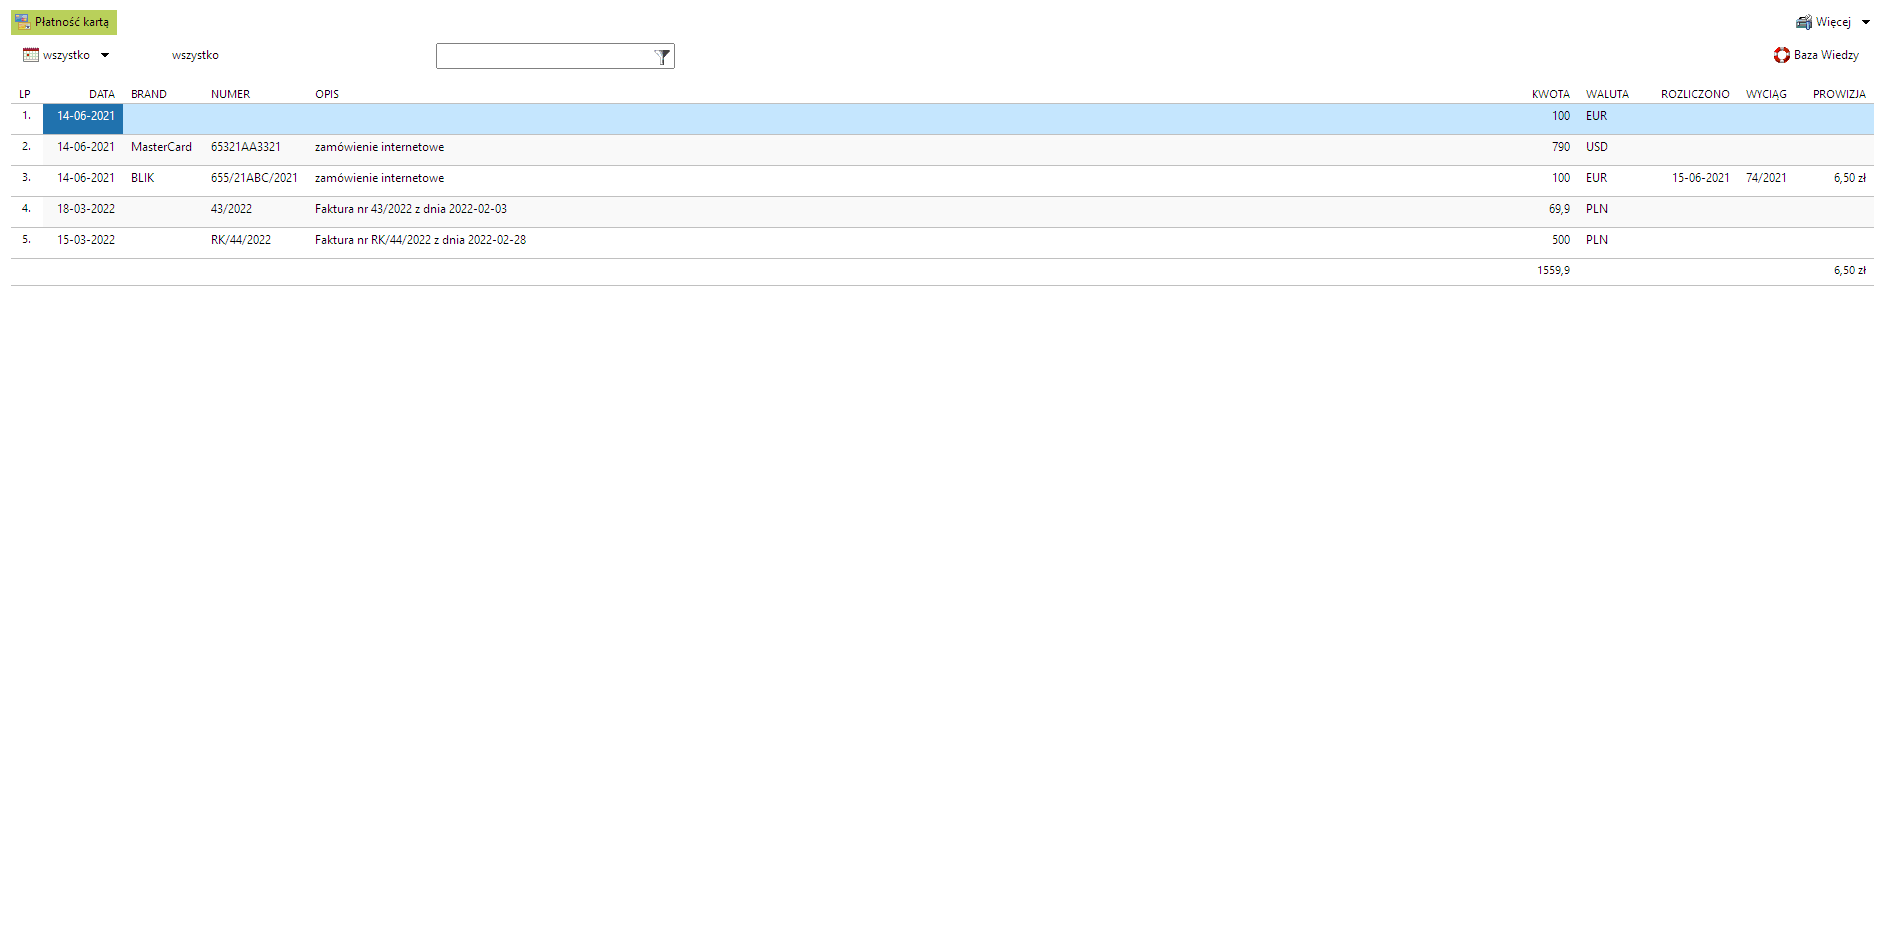The image size is (1884, 944).
Task: Click the filter funnel icon
Action: click(662, 57)
